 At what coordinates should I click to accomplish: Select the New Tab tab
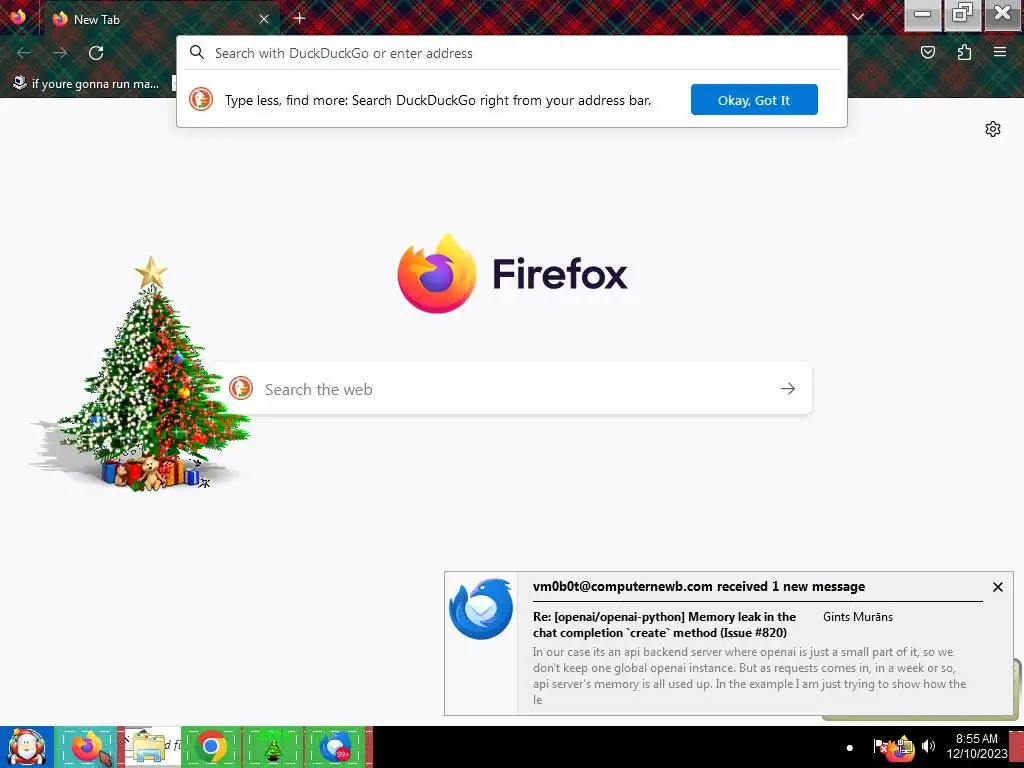coord(160,19)
